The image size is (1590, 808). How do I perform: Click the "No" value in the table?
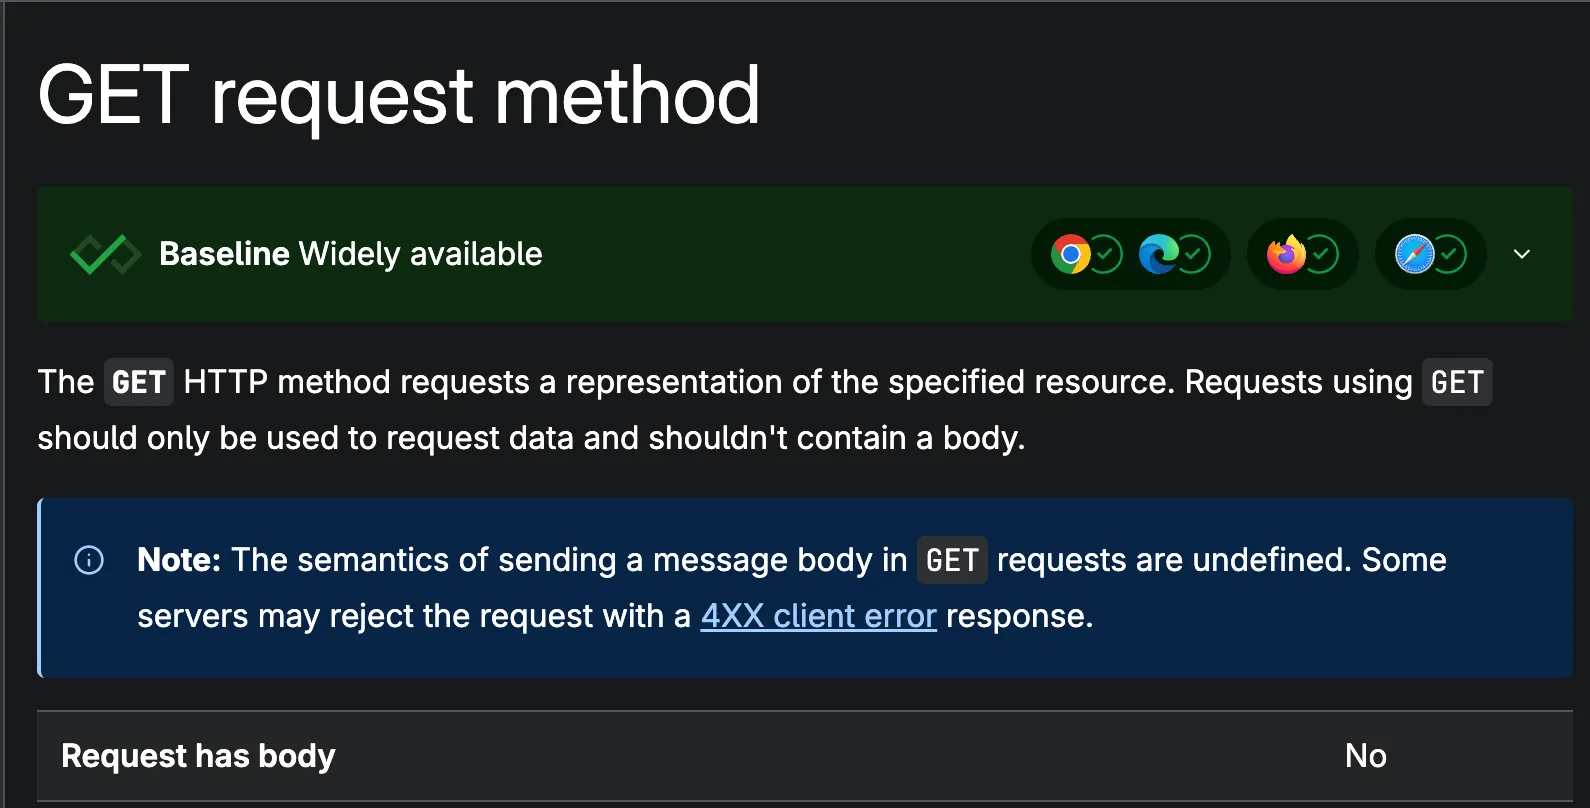[1365, 756]
